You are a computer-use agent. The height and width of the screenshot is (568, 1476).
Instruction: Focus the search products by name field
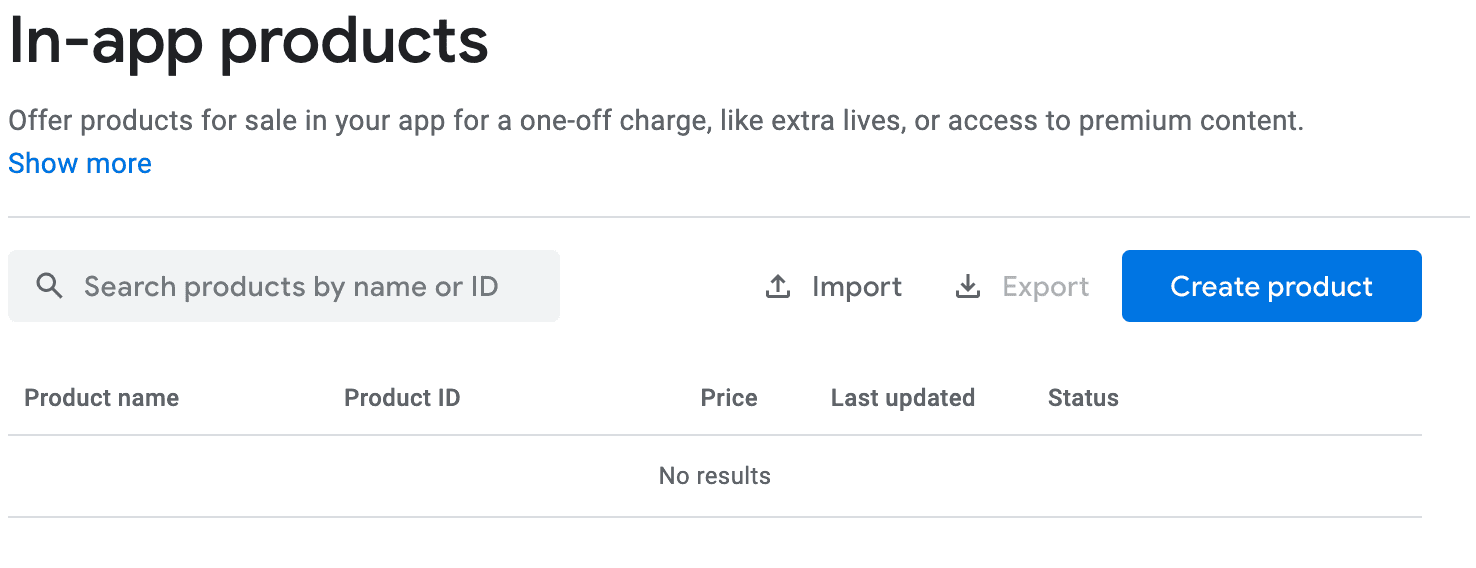point(290,287)
